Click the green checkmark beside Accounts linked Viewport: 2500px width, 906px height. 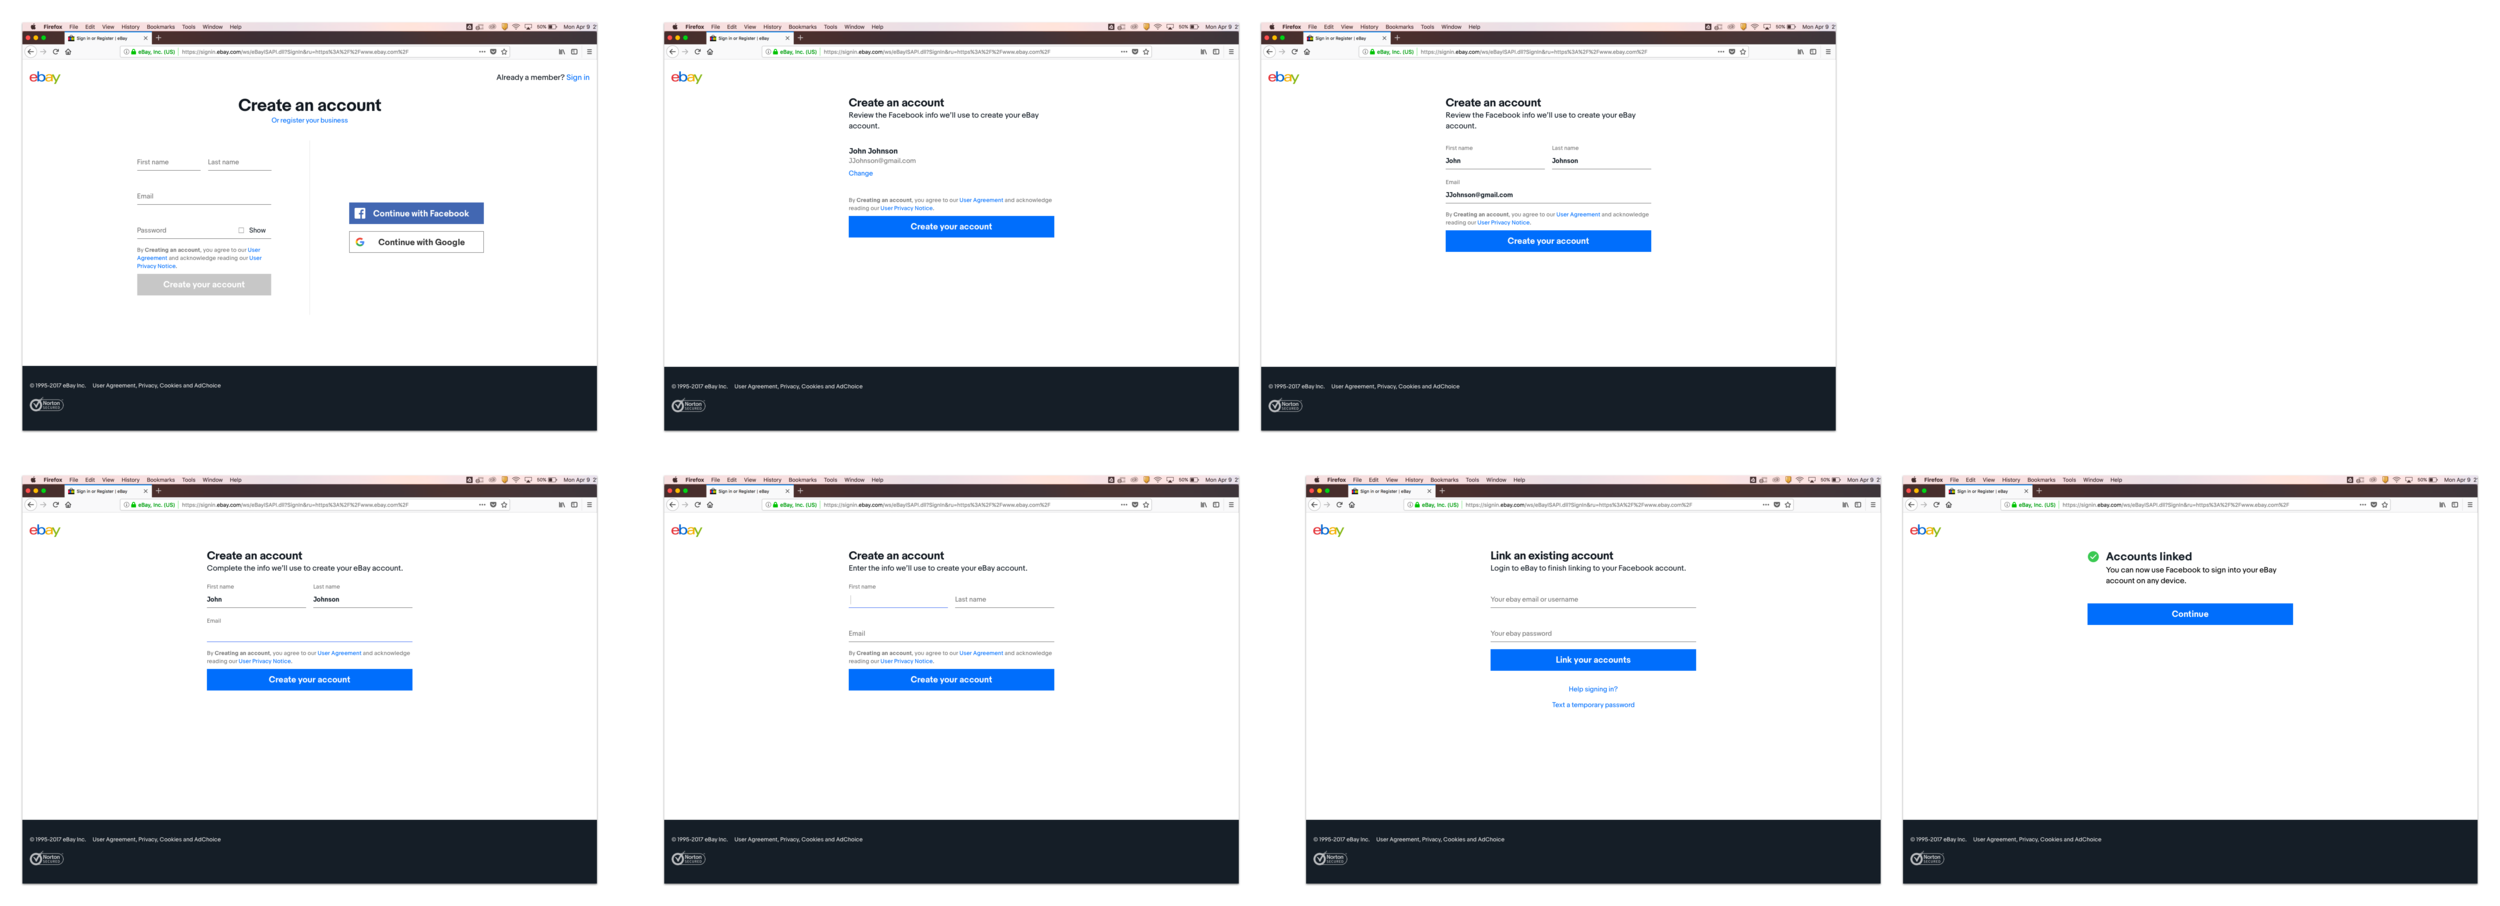click(x=2093, y=557)
